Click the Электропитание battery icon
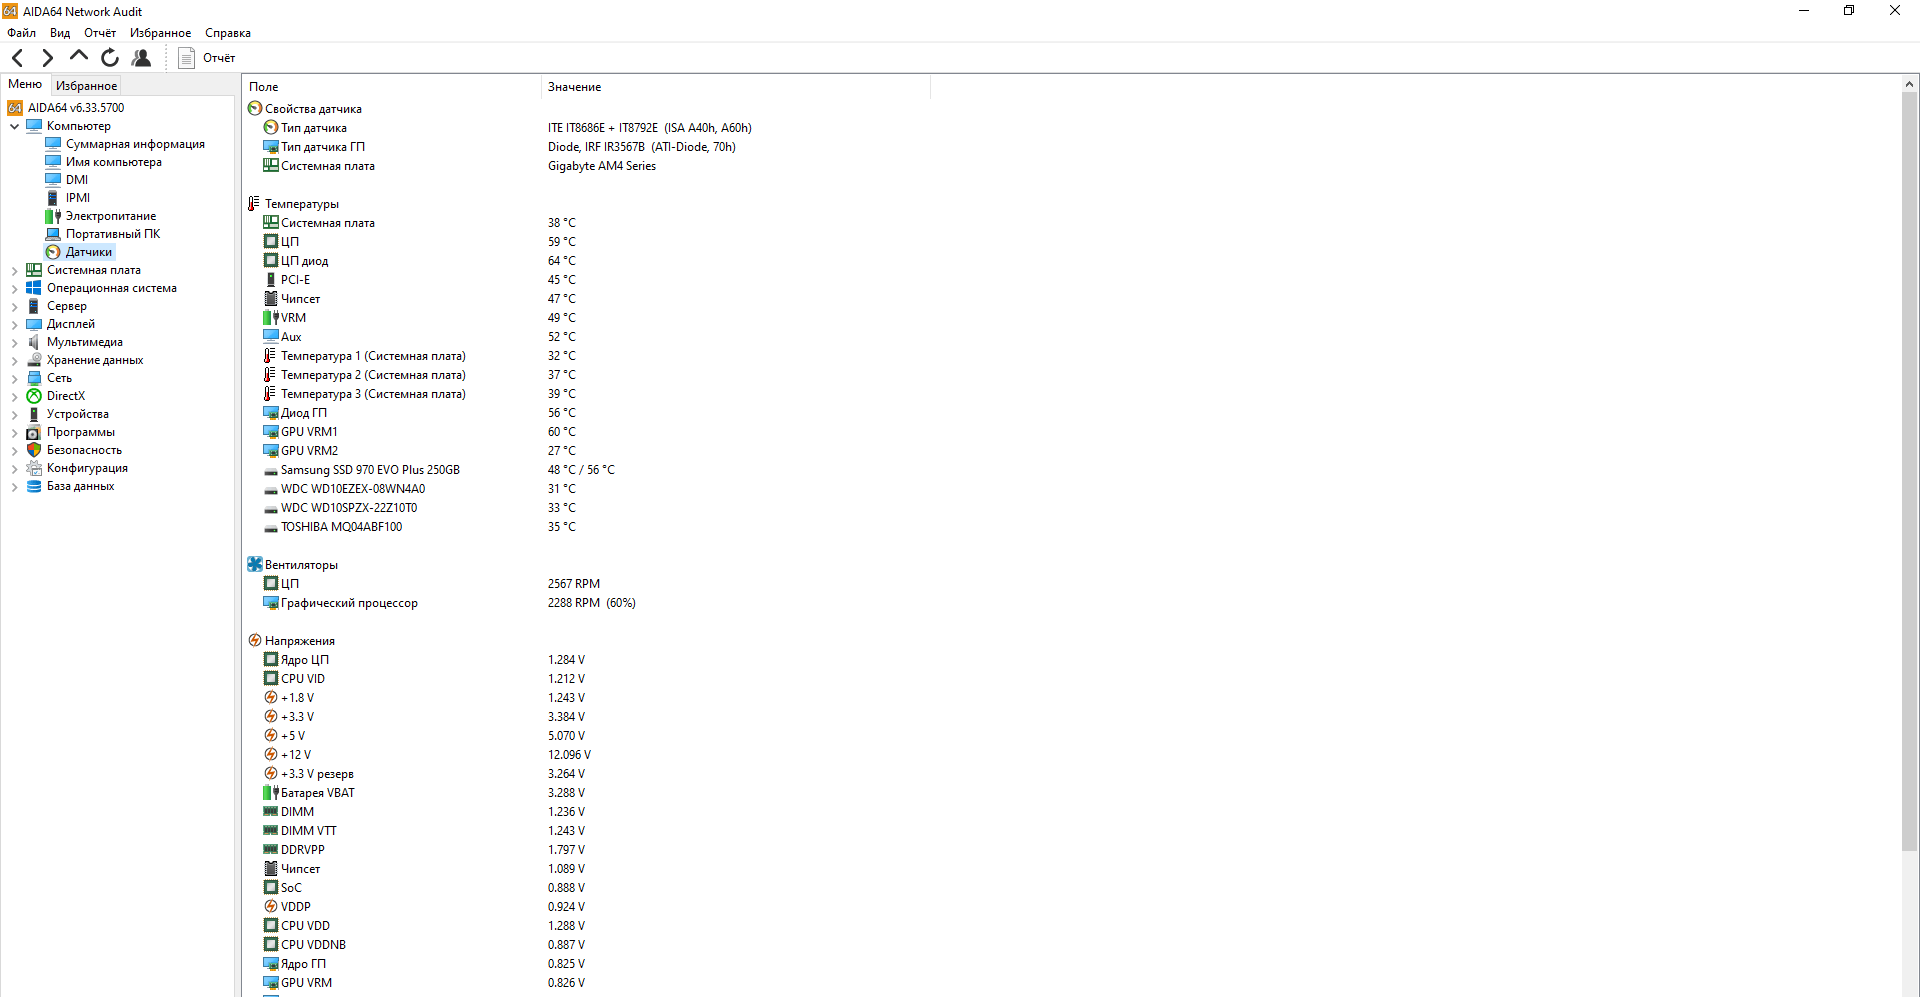The height and width of the screenshot is (997, 1920). pos(53,216)
